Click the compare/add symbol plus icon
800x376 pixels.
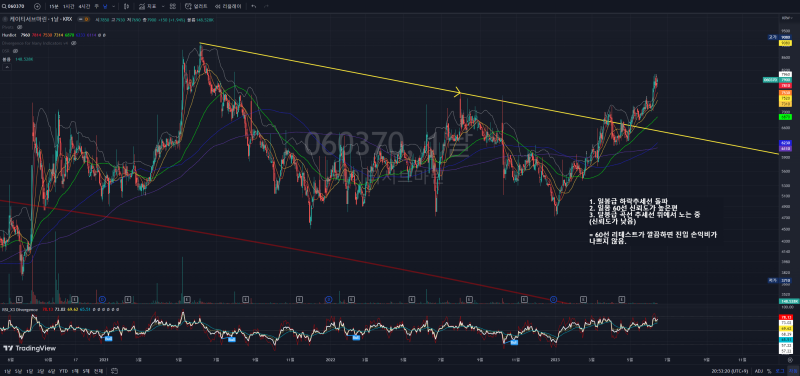[x=37, y=7]
